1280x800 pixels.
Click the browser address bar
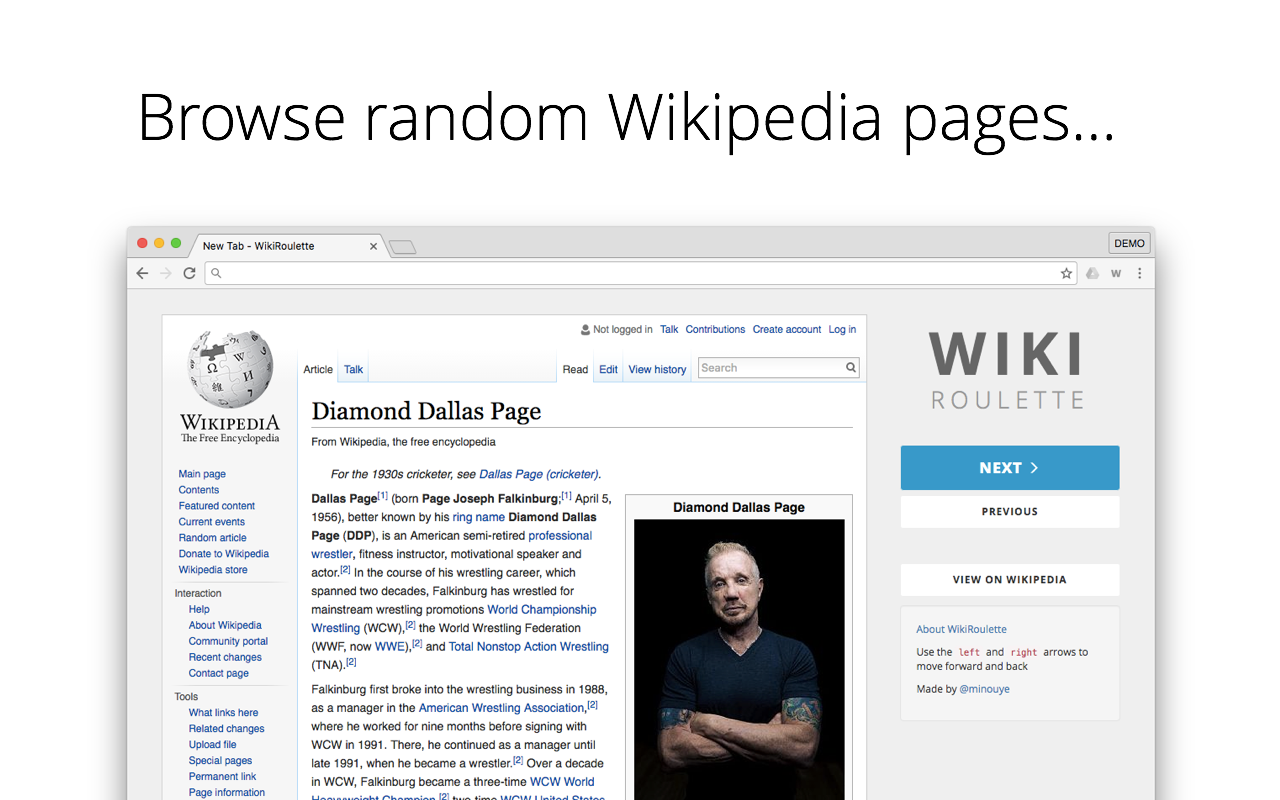pyautogui.click(x=640, y=273)
